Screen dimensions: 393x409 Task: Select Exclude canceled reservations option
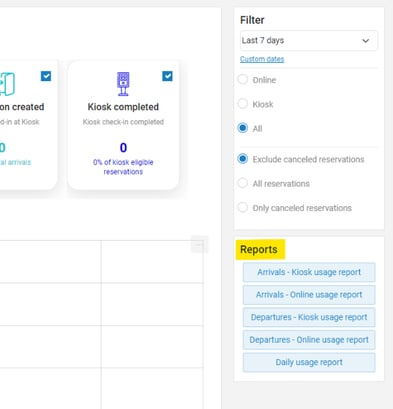tap(243, 159)
